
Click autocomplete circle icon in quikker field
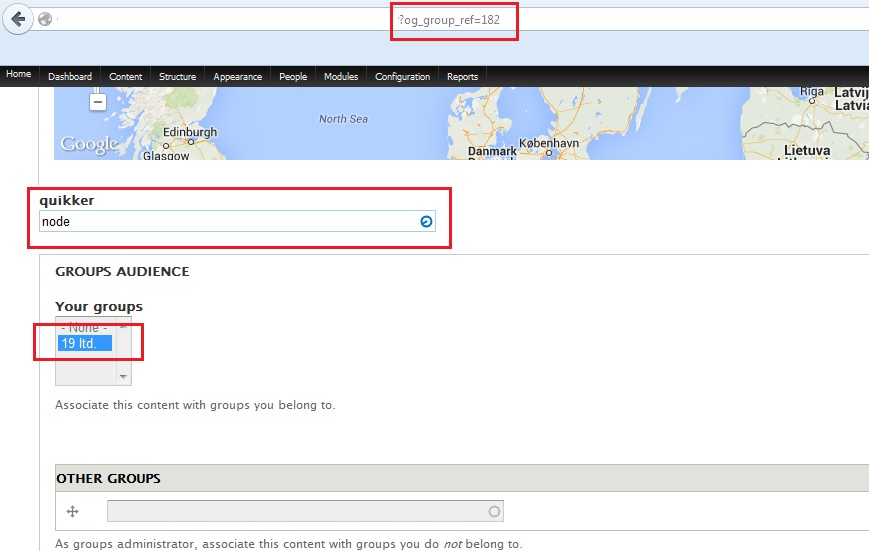tap(426, 221)
